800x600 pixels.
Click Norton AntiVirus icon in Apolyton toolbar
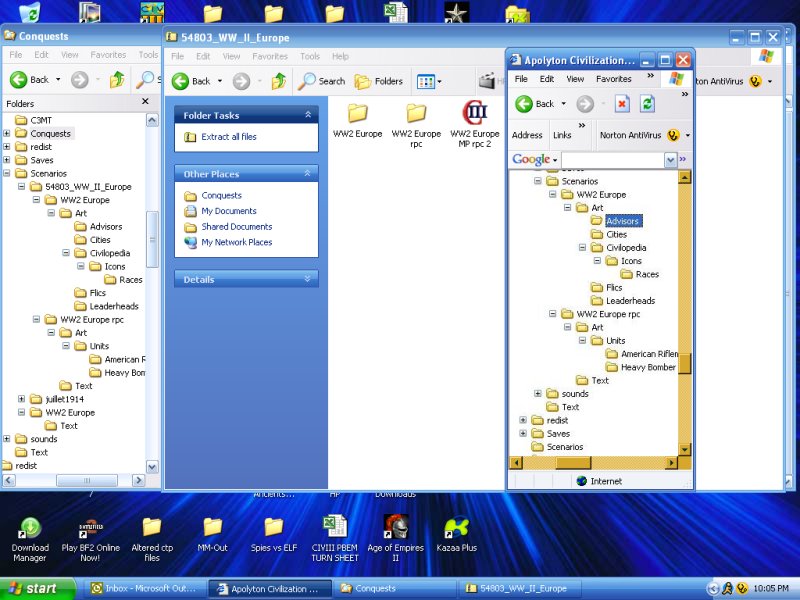(673, 135)
